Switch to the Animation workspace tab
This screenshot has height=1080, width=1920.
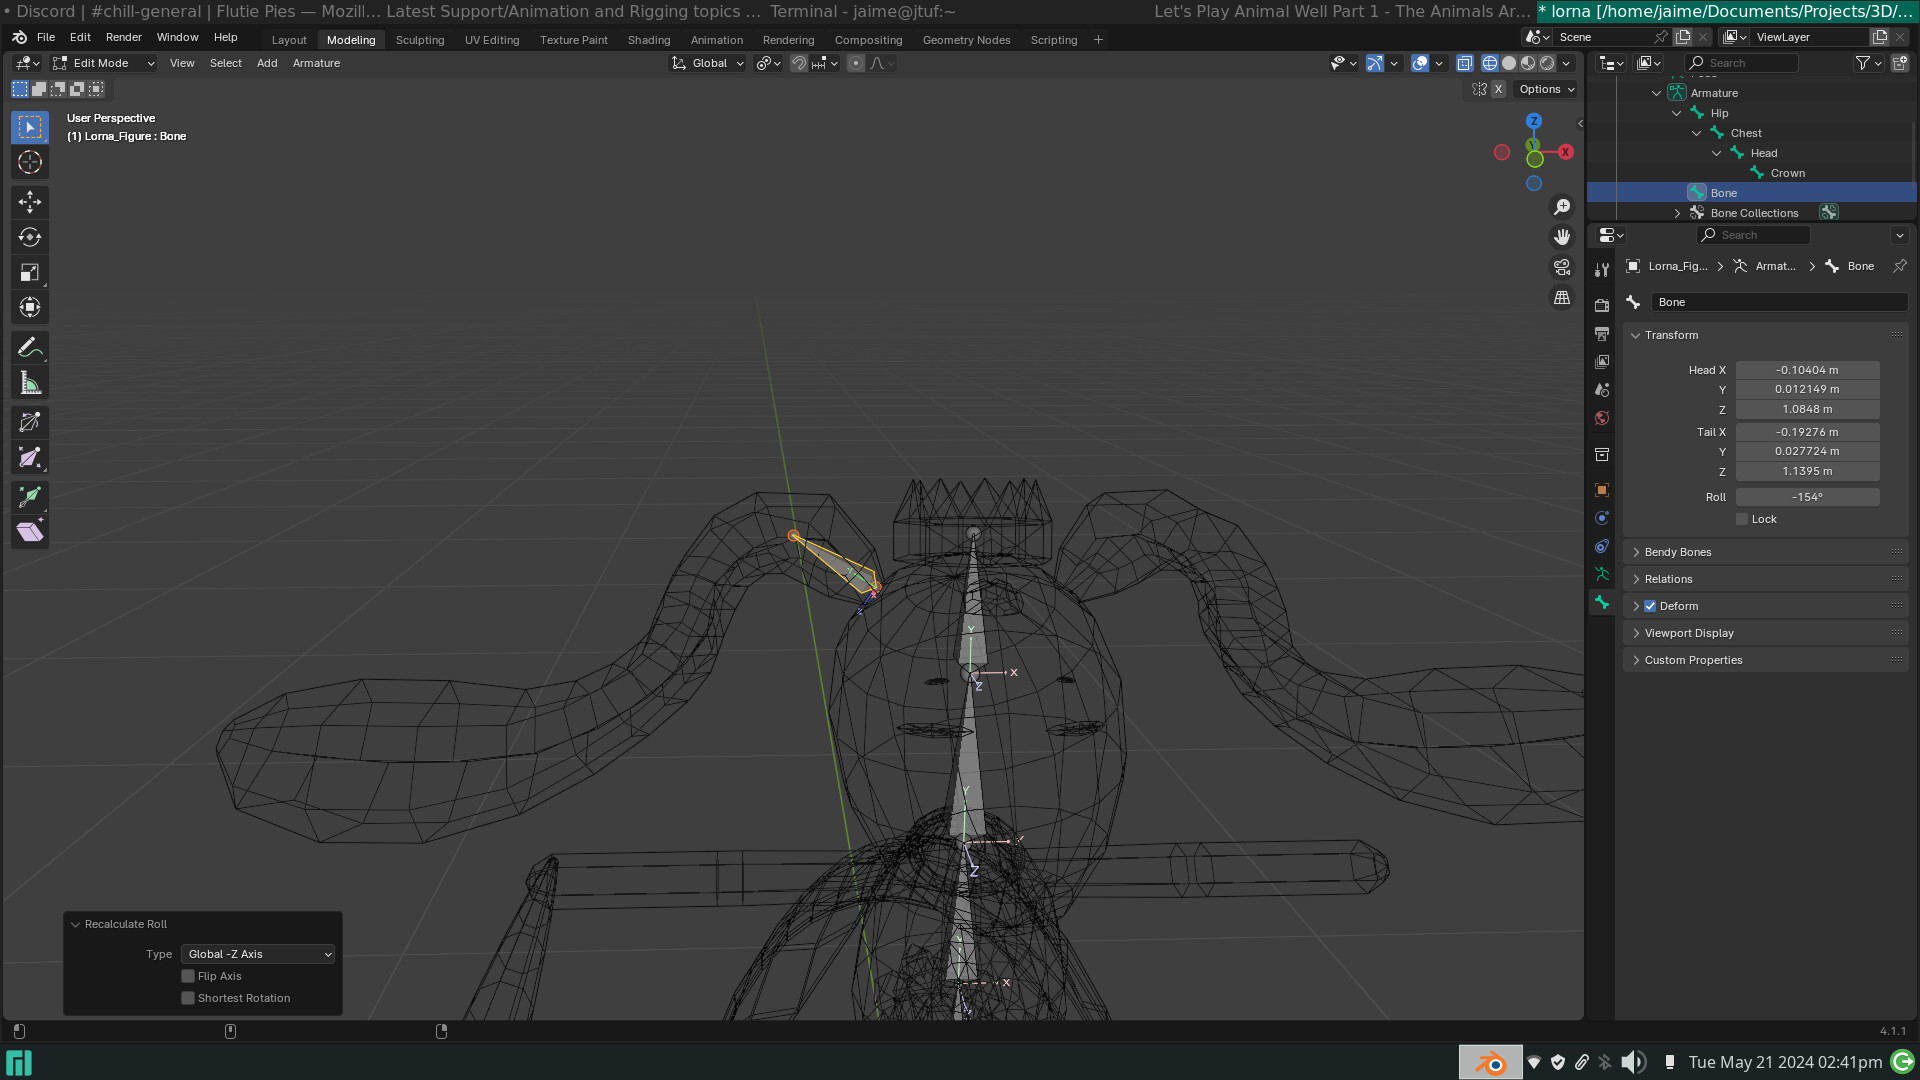(x=717, y=40)
